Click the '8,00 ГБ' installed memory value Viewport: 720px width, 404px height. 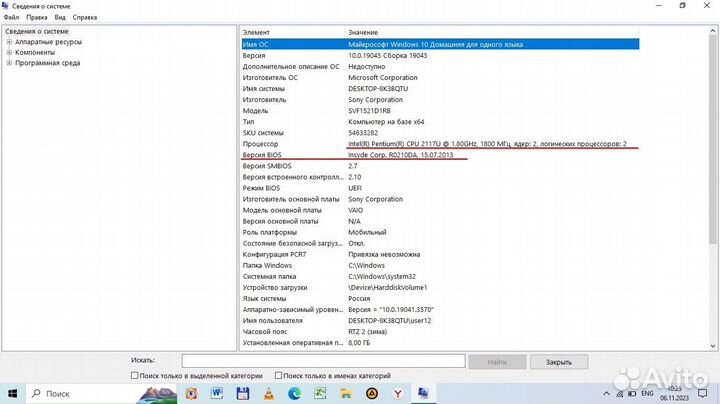point(359,342)
